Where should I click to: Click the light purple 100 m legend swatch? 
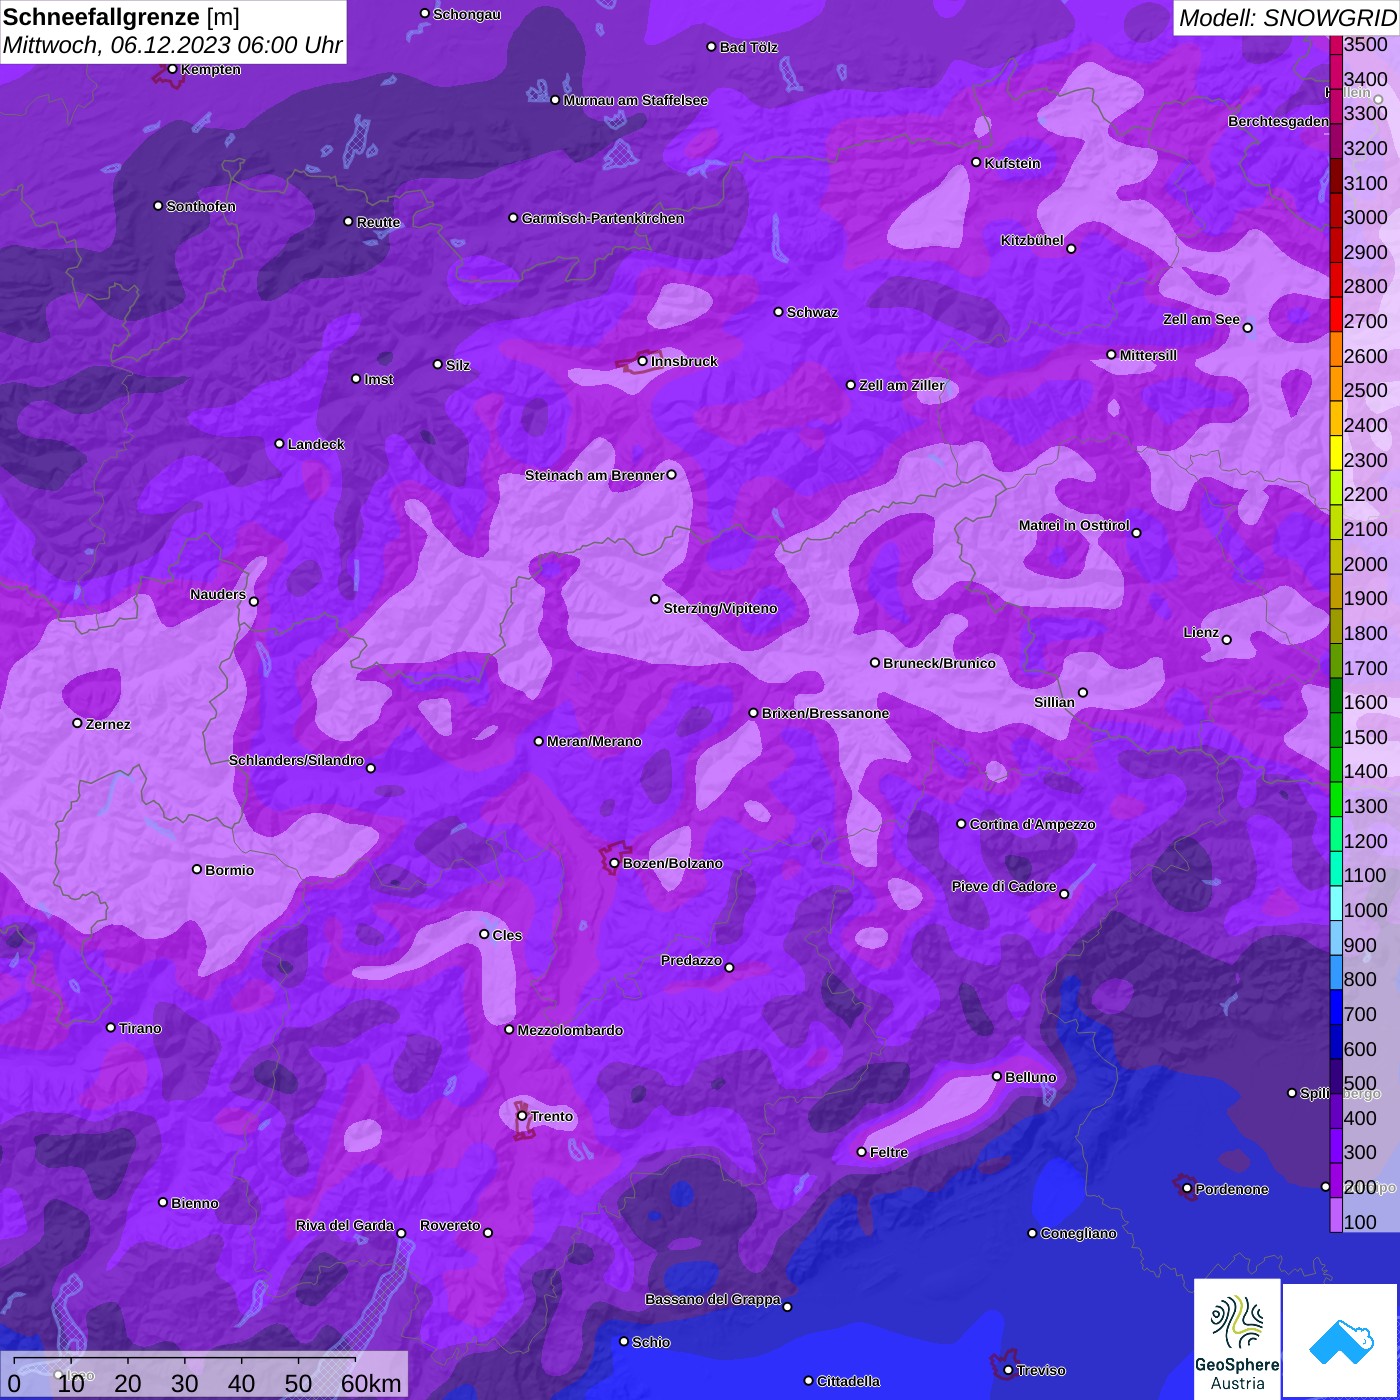click(1336, 1215)
